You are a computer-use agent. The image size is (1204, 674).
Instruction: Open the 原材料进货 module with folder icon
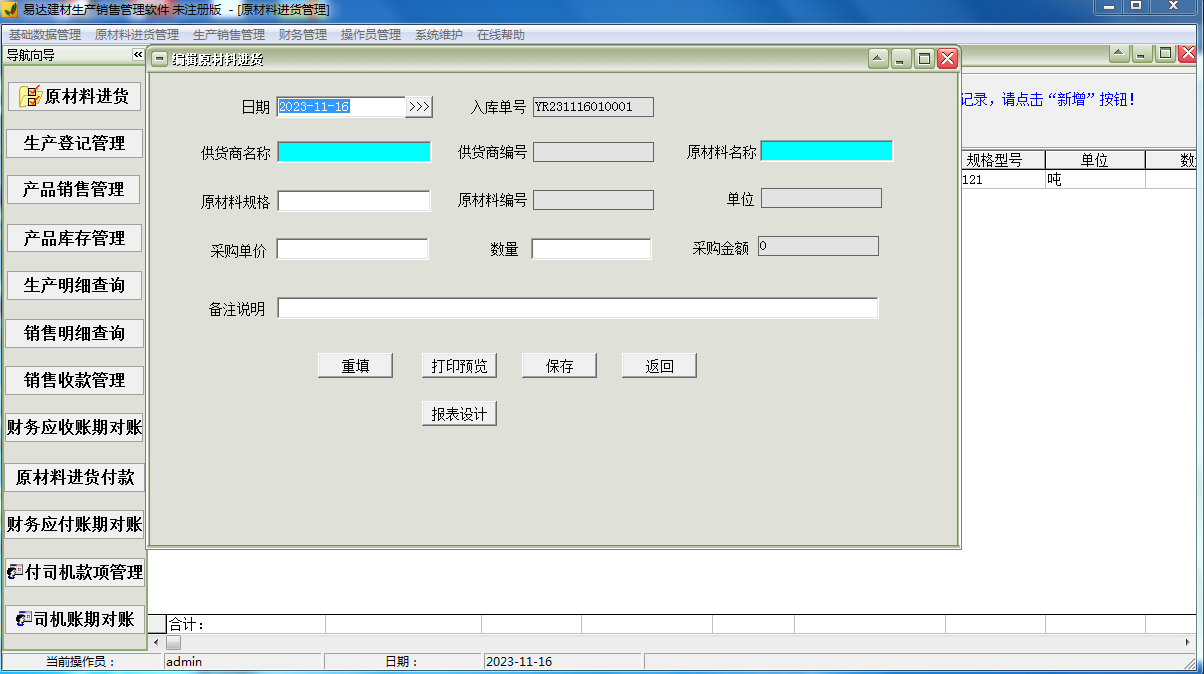(x=74, y=96)
